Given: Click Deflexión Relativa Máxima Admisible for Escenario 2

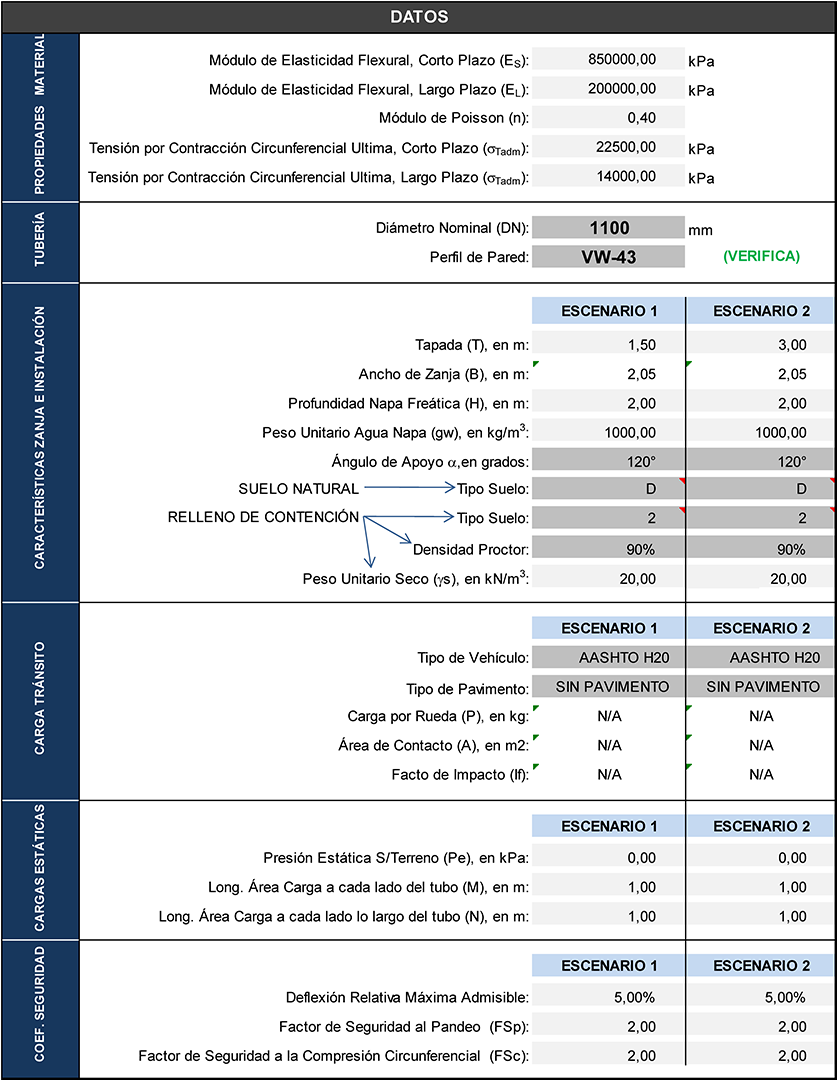Looking at the screenshot, I should click(x=762, y=997).
